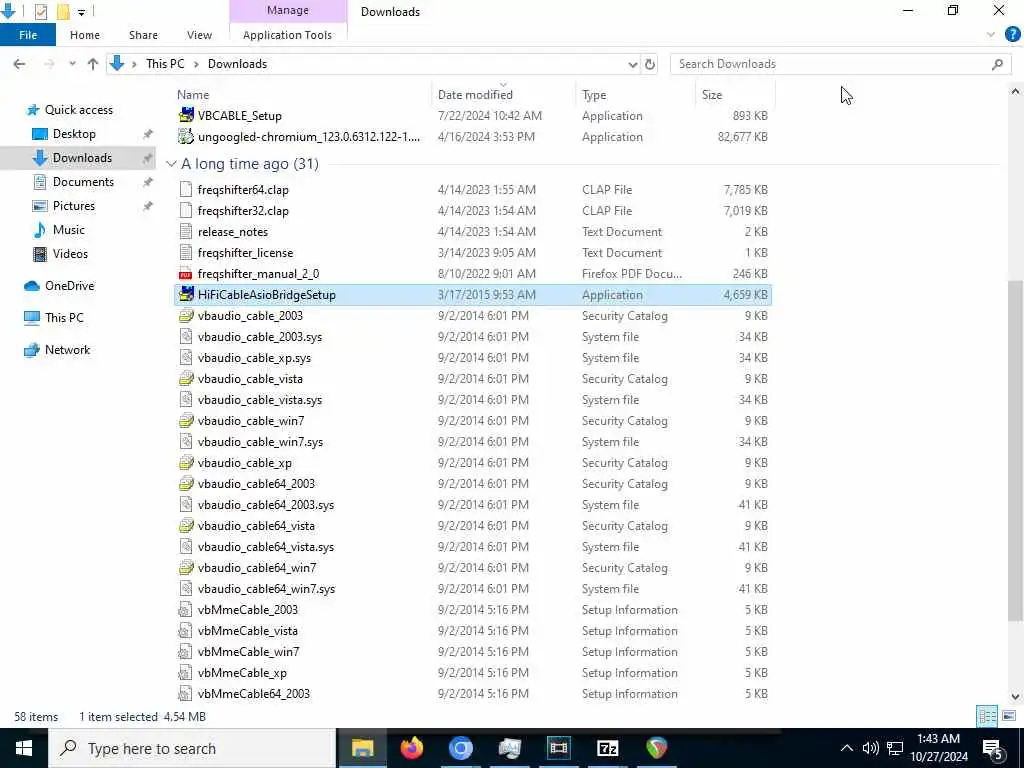Viewport: 1024px width, 768px height.
Task: Expand the ribbon chevron
Action: coord(991,35)
